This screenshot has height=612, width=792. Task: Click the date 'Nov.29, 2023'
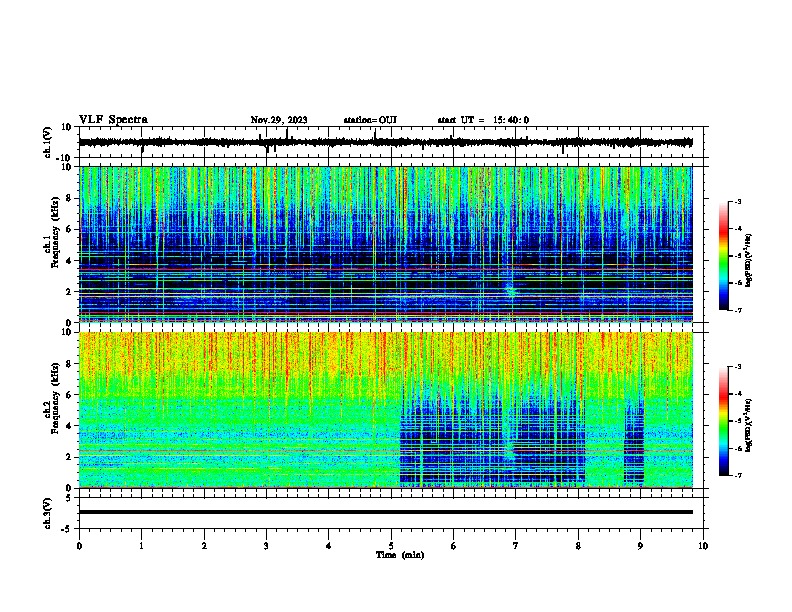click(279, 120)
